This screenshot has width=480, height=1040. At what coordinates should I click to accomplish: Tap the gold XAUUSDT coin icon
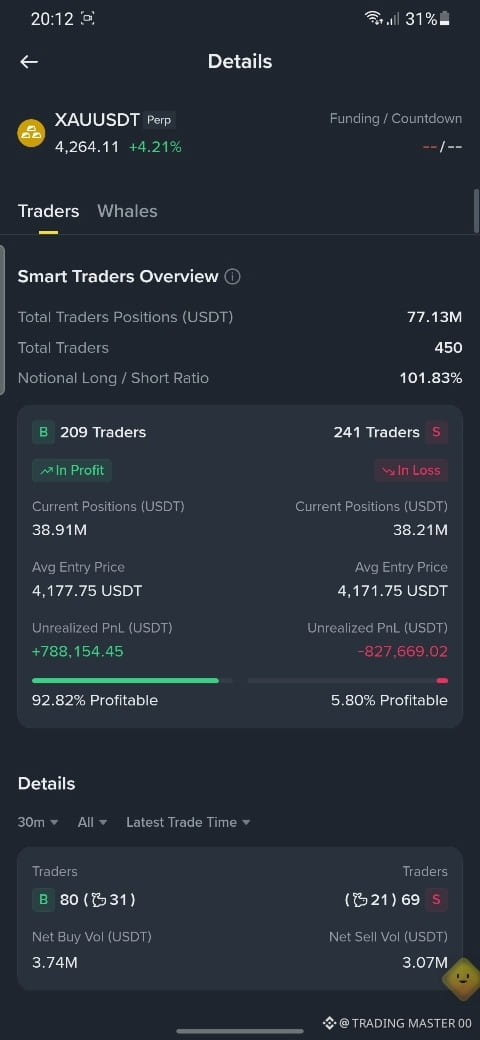point(31,133)
